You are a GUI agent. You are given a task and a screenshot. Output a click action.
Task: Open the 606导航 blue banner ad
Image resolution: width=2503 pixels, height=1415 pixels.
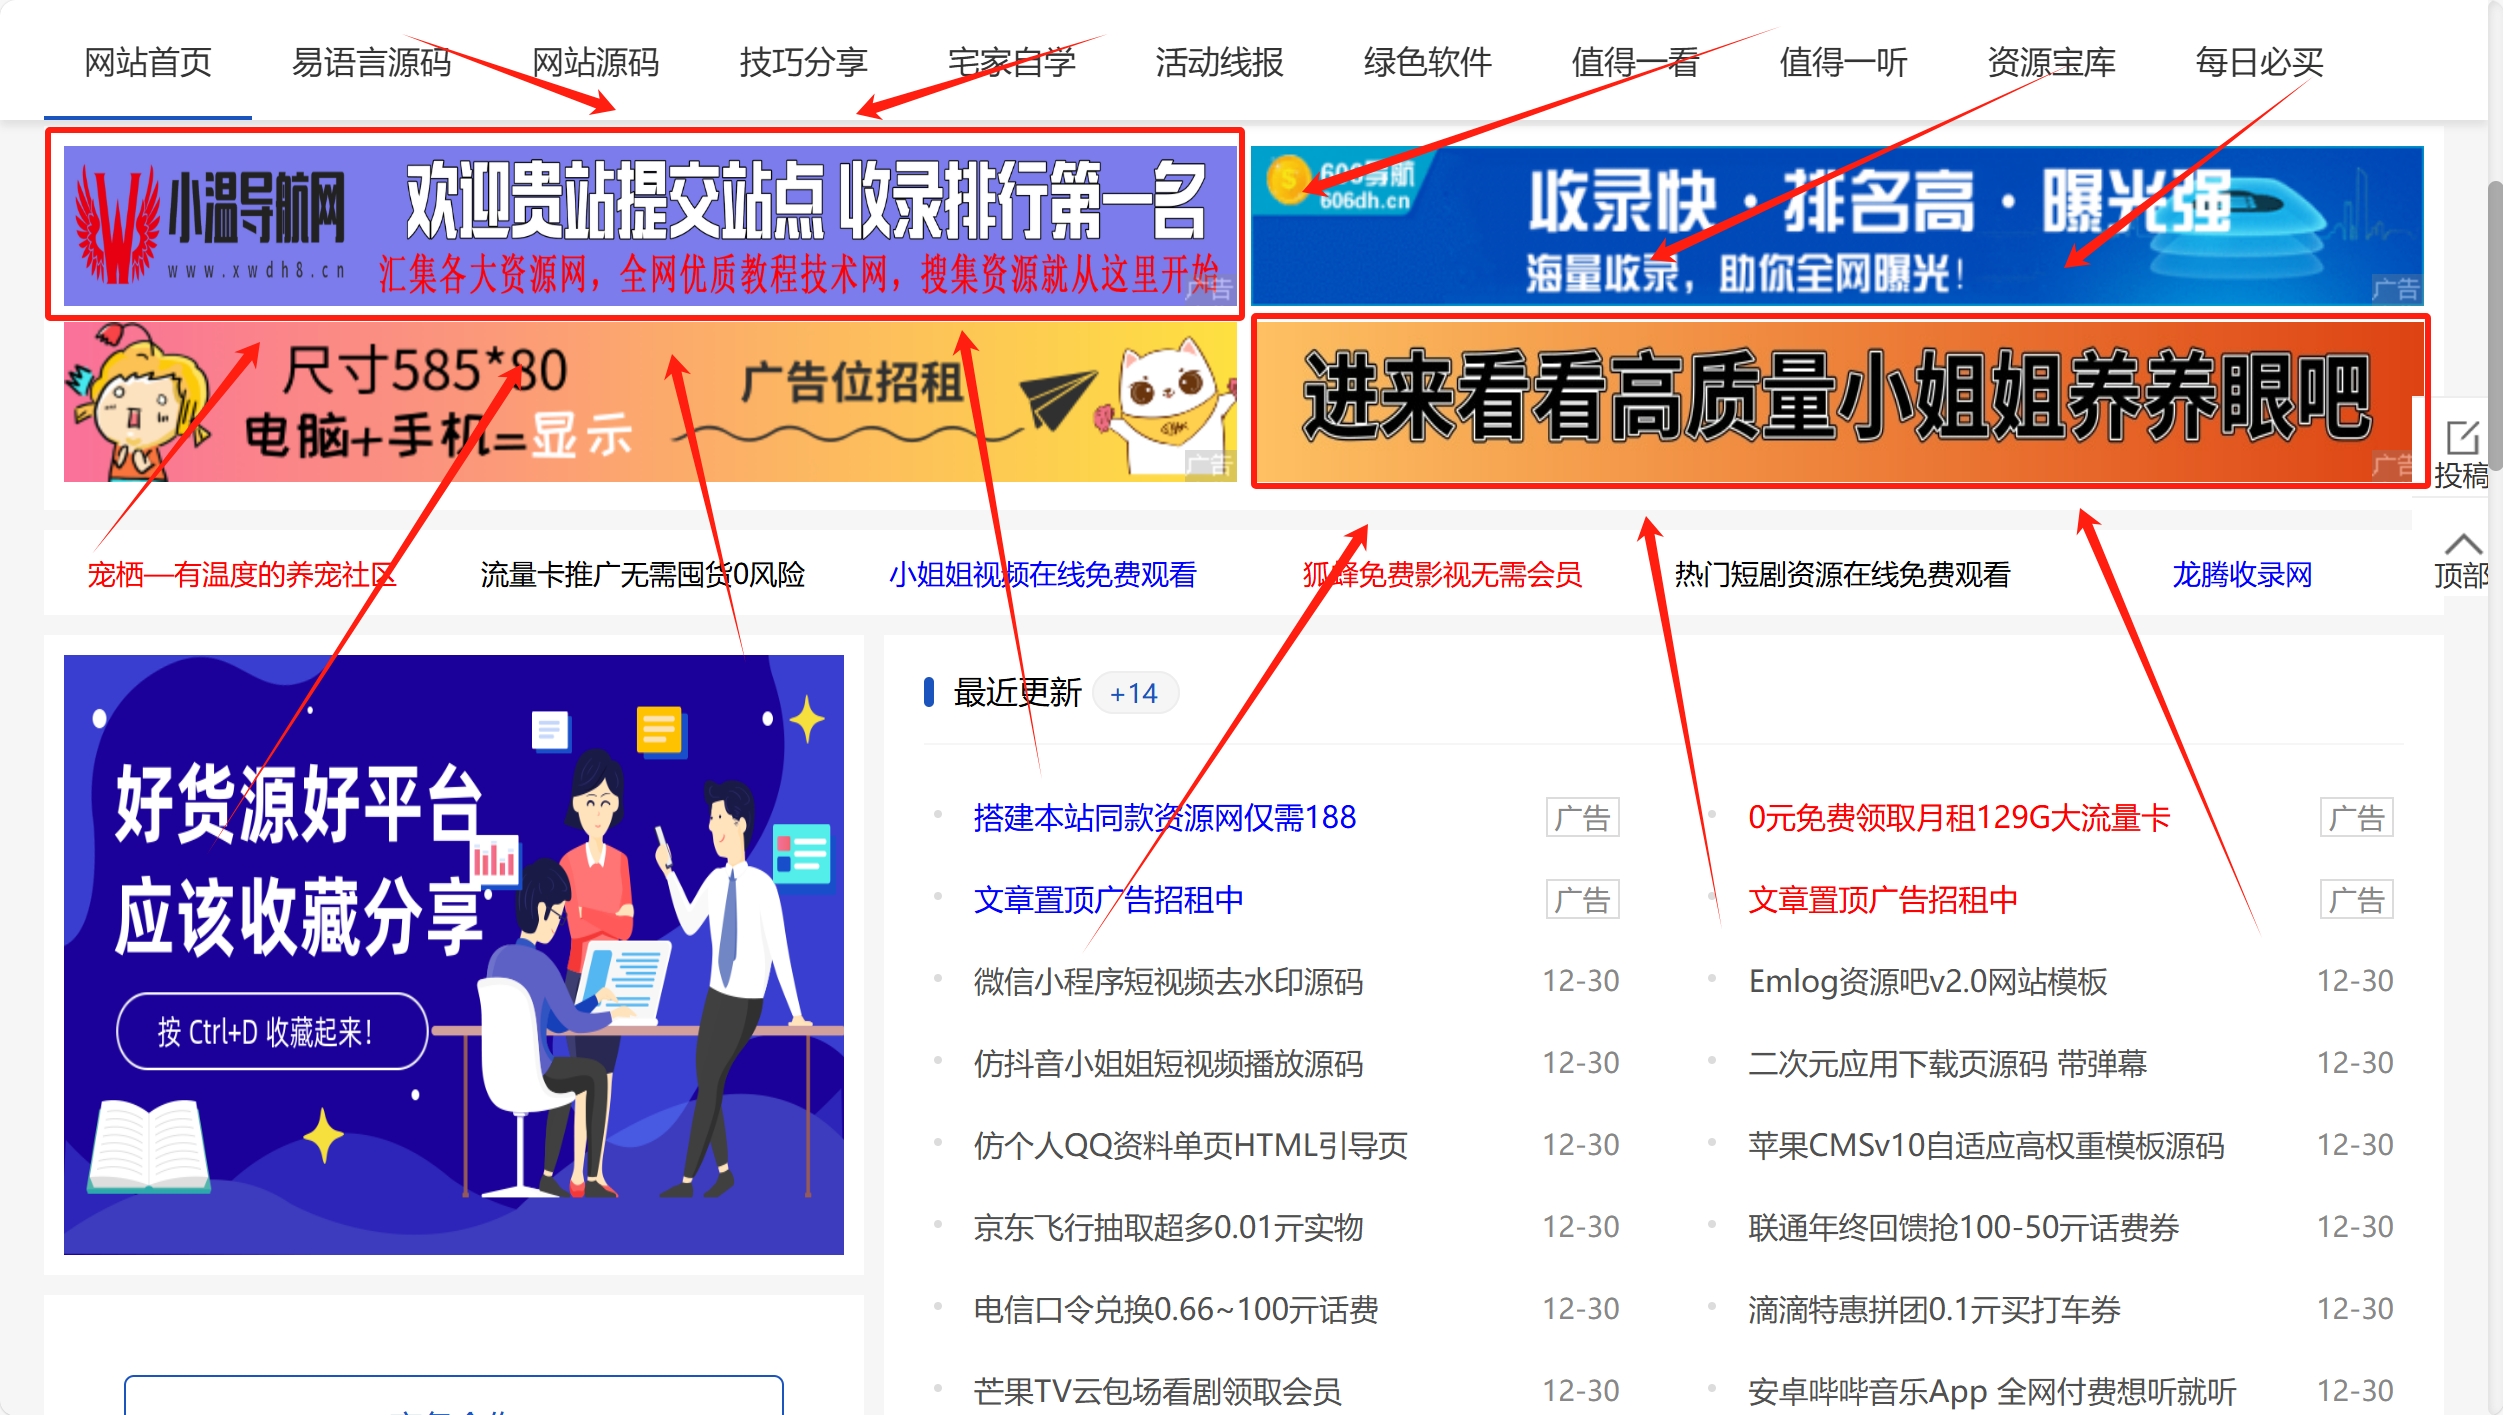[1836, 225]
